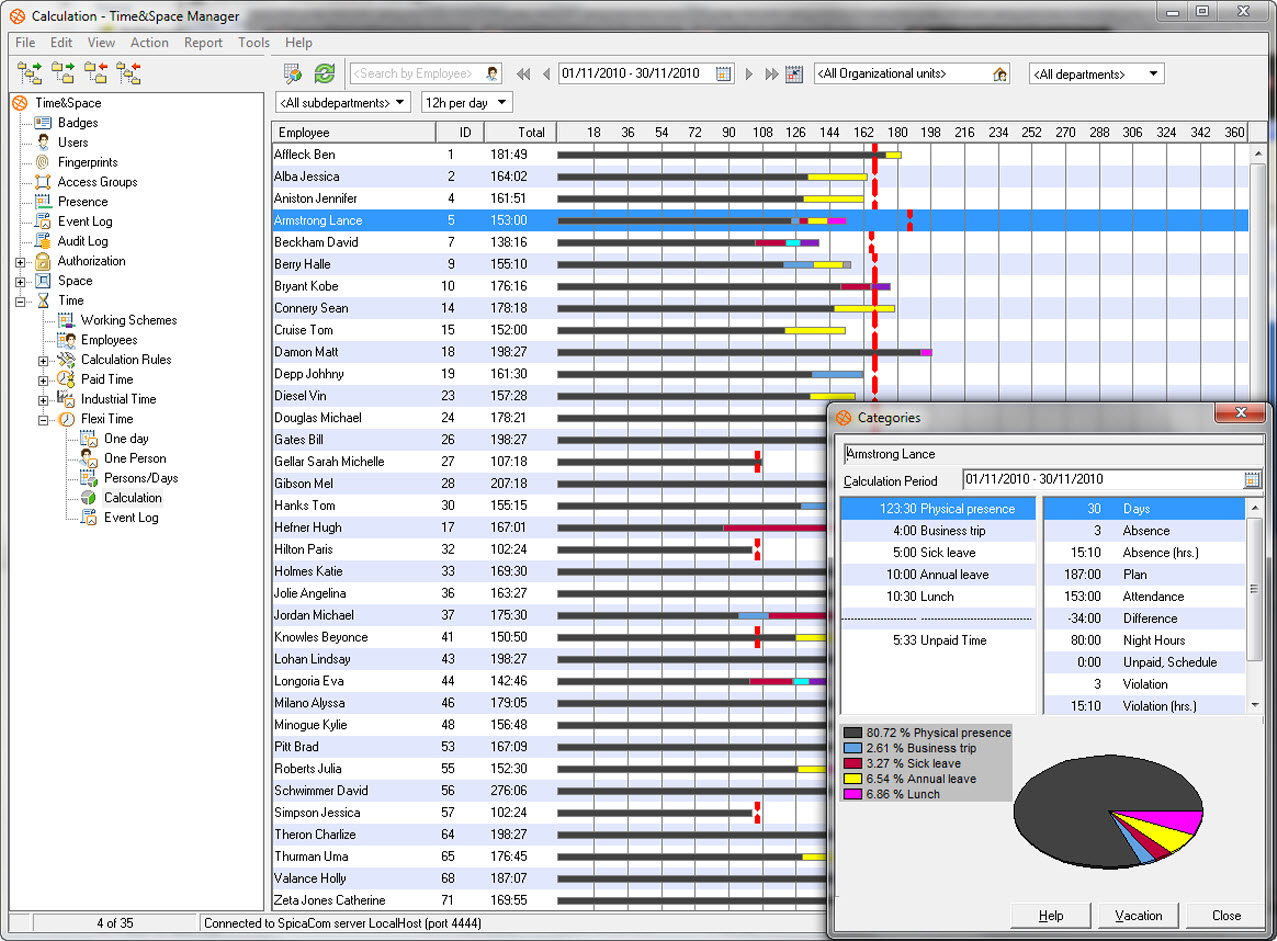Click the refresh calculation icon with green arrows

324,74
